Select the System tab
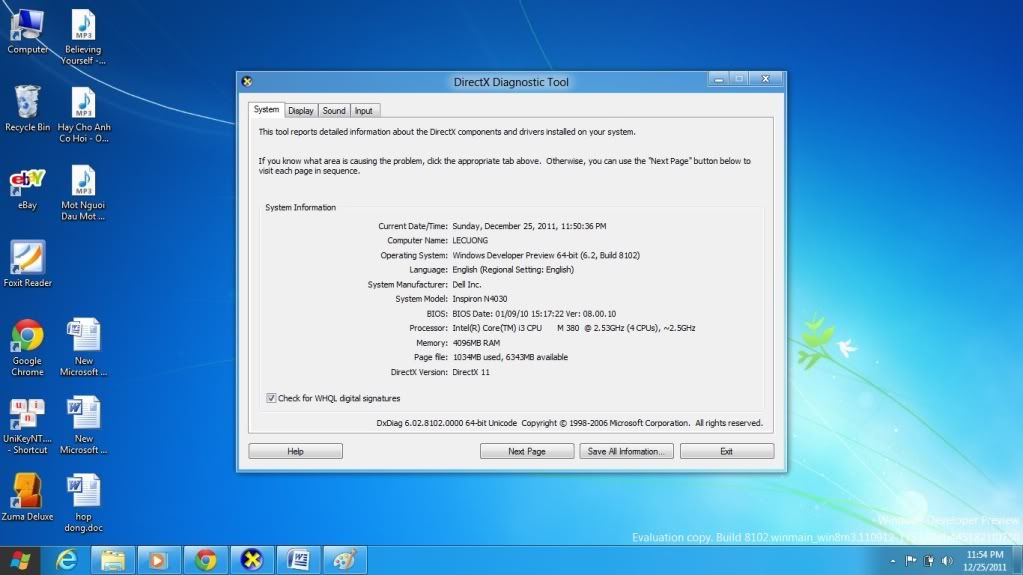 [266, 110]
